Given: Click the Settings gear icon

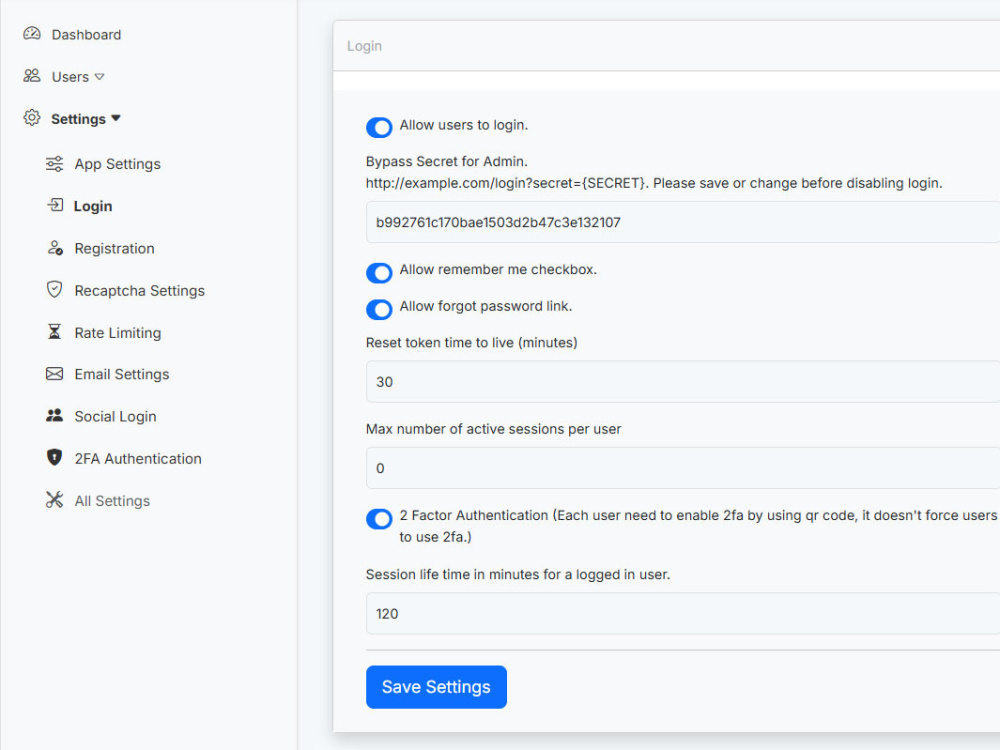Looking at the screenshot, I should point(32,118).
